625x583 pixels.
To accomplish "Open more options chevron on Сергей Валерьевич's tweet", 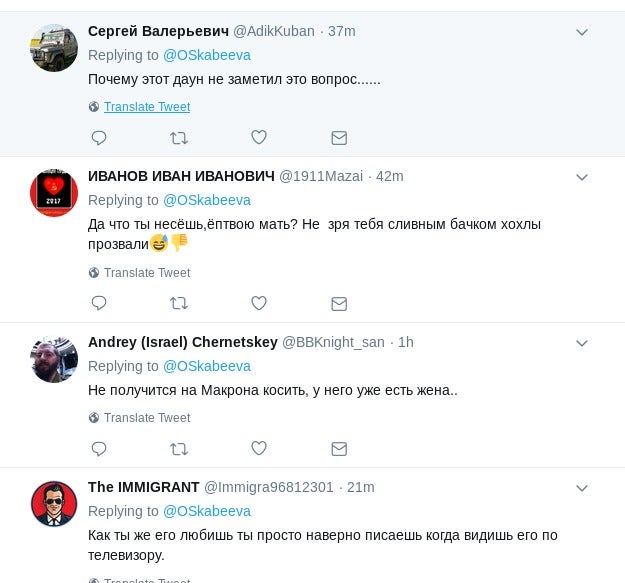I will (582, 32).
